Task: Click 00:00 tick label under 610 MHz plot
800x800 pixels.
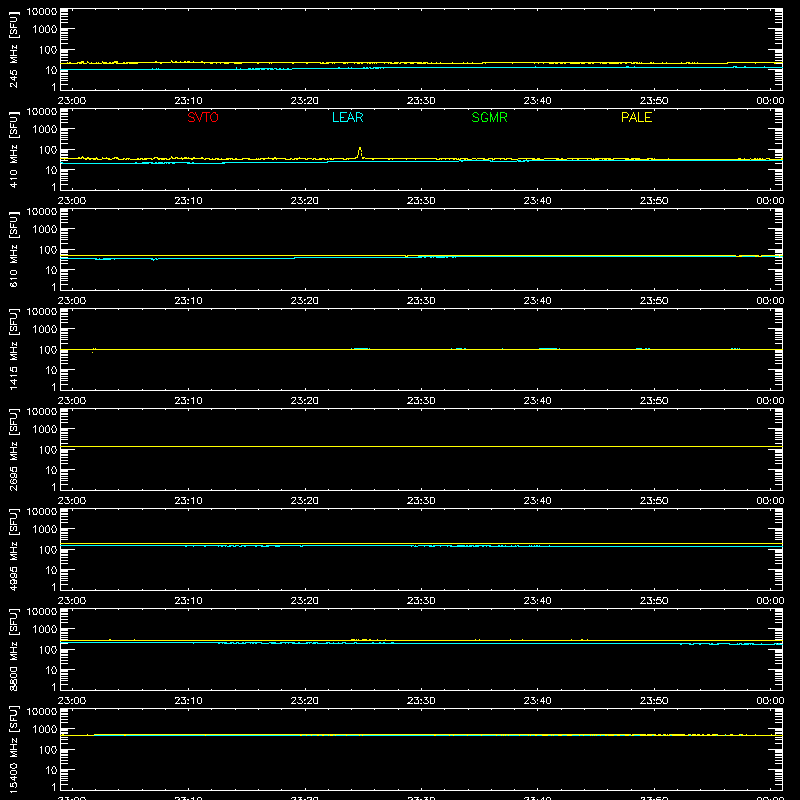Action: [770, 301]
